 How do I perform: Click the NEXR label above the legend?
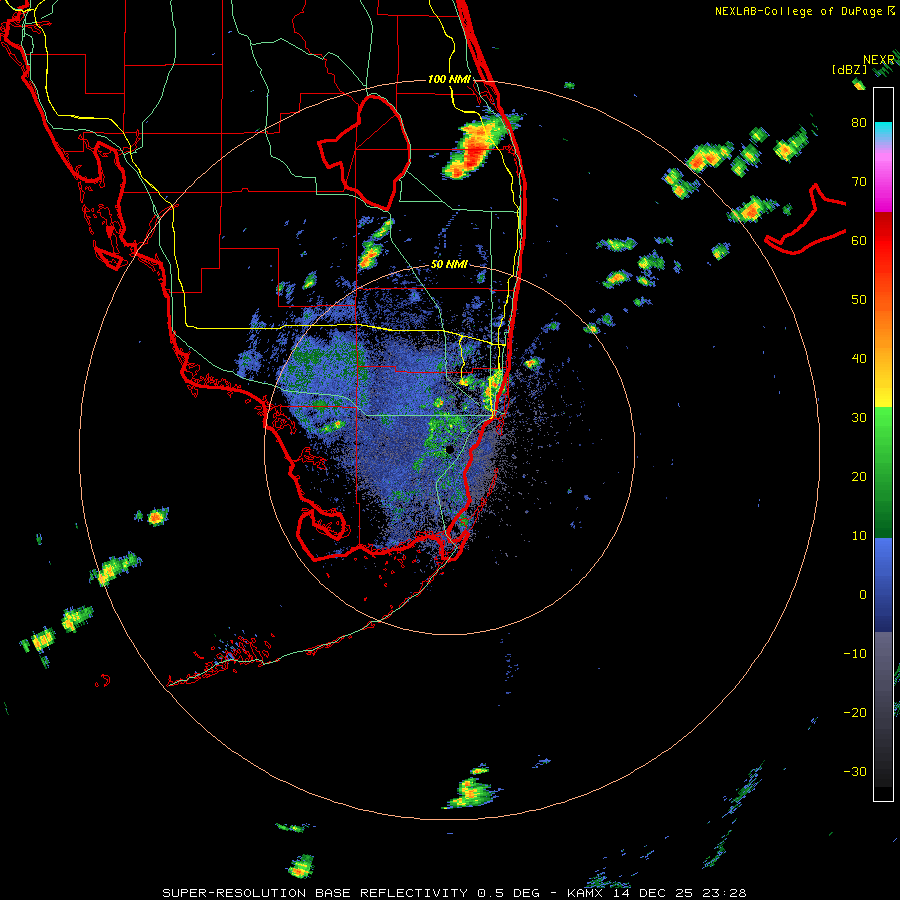pyautogui.click(x=879, y=60)
